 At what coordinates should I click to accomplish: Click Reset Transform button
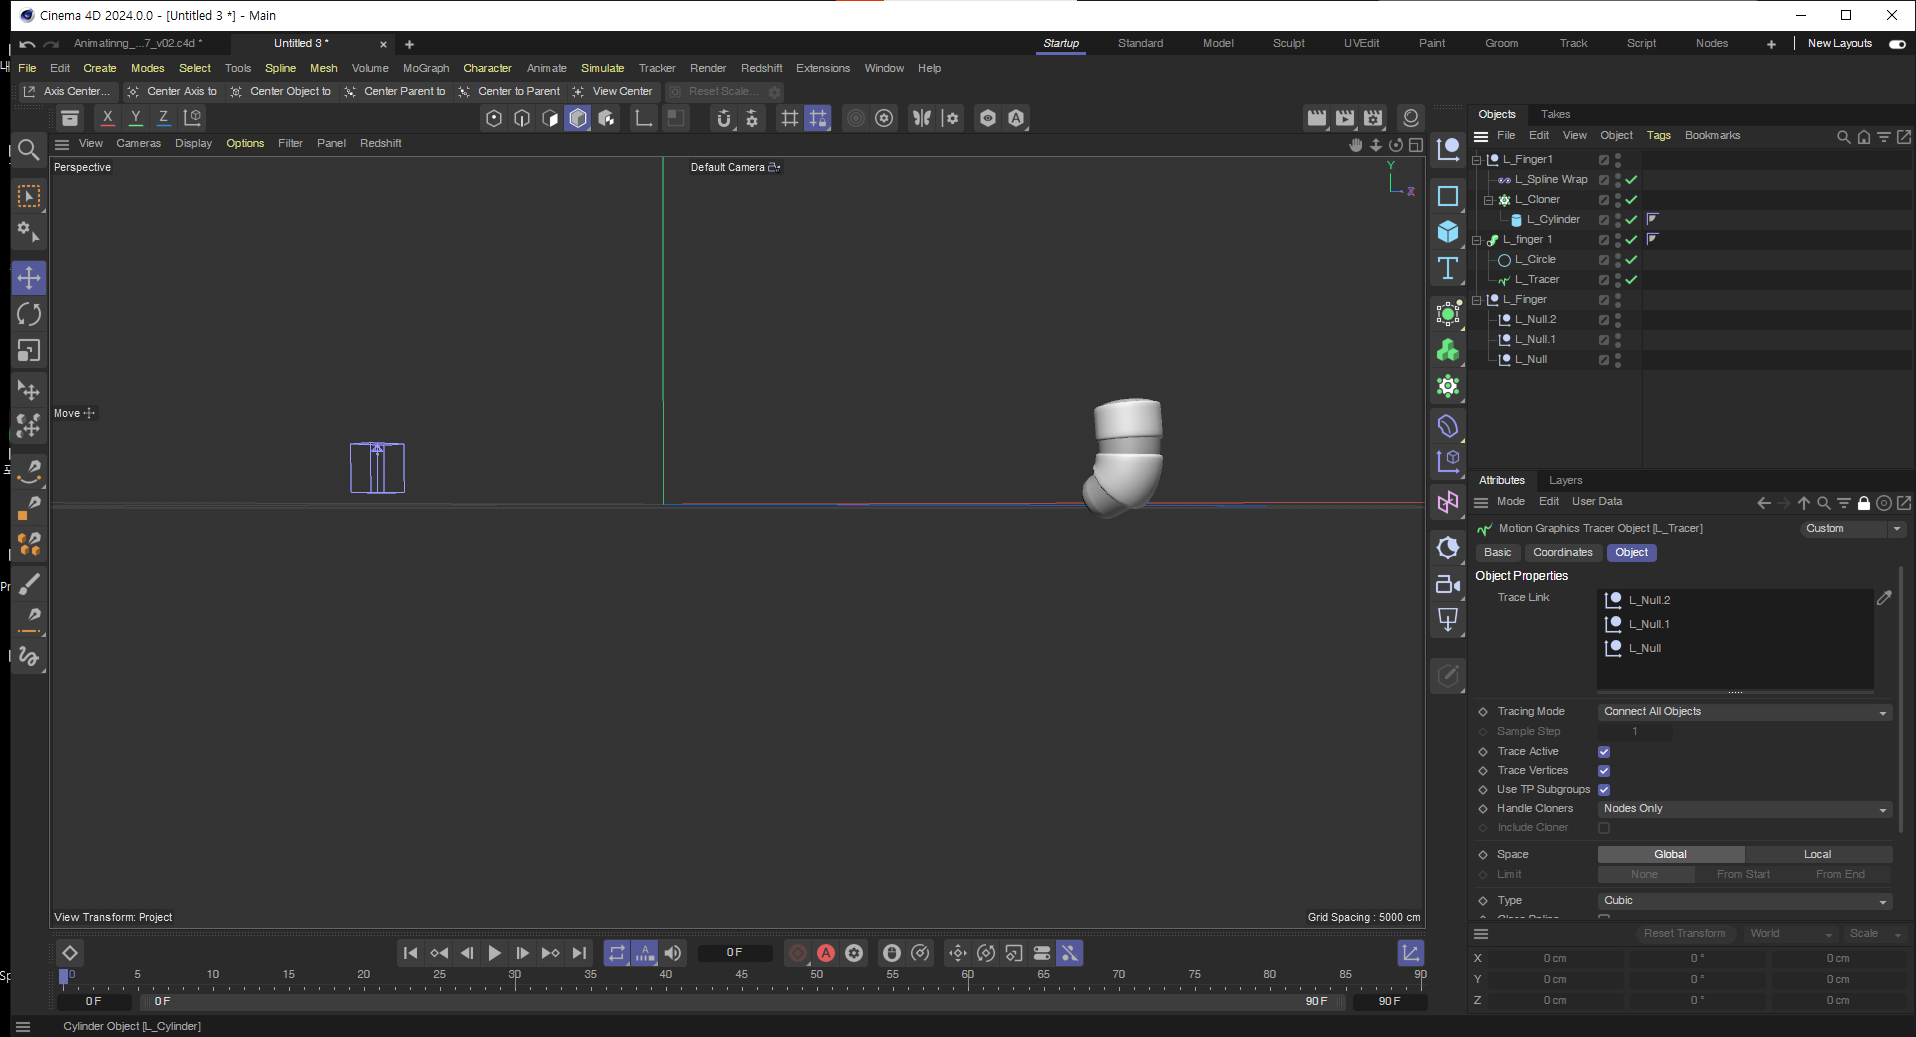point(1684,934)
